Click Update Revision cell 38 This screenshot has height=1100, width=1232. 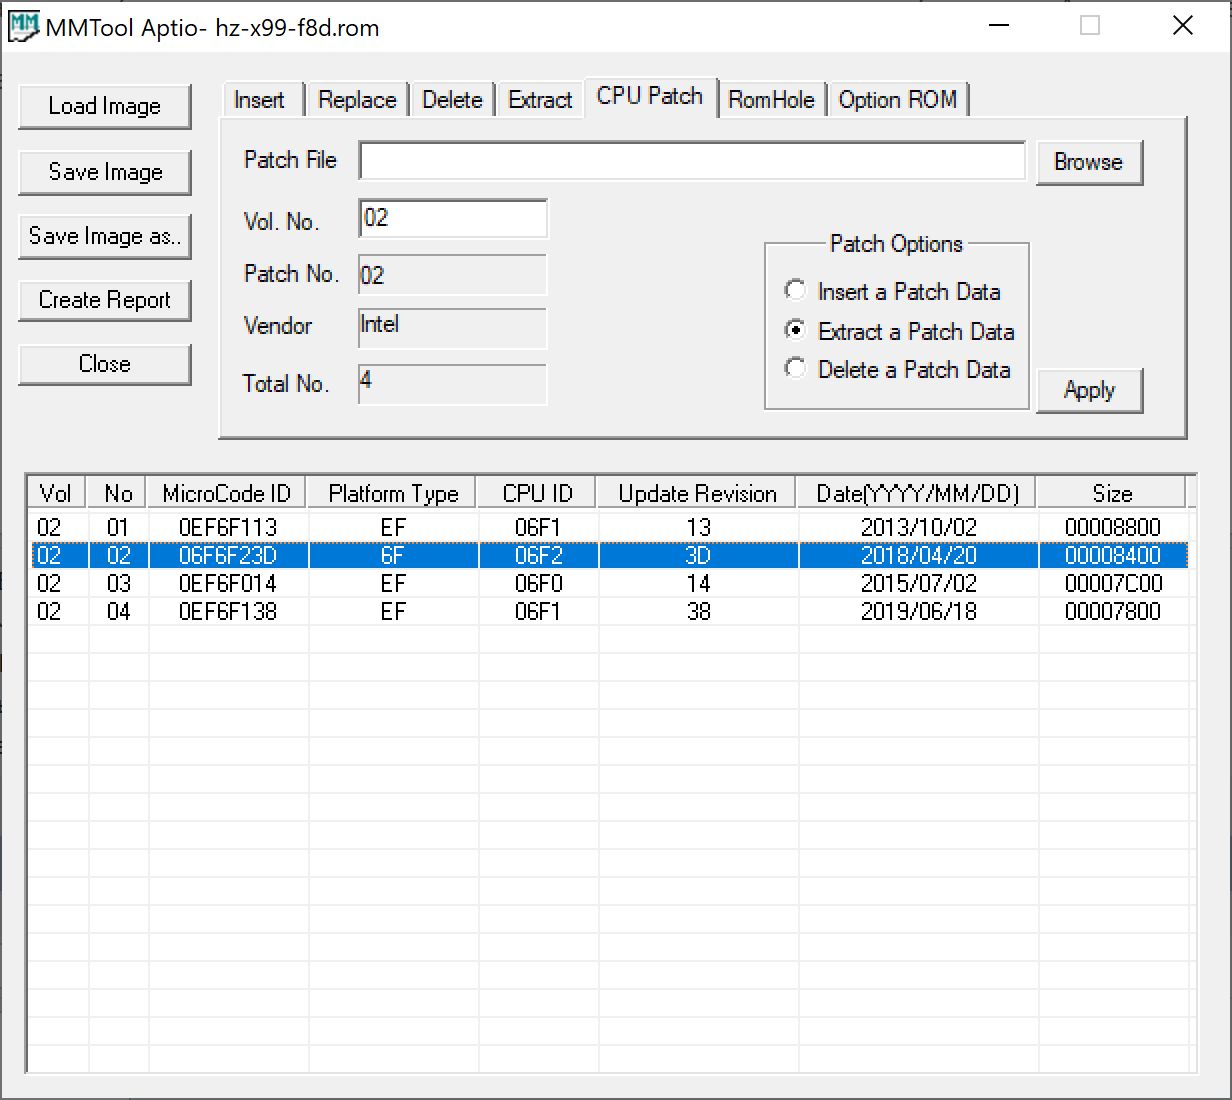click(x=698, y=611)
